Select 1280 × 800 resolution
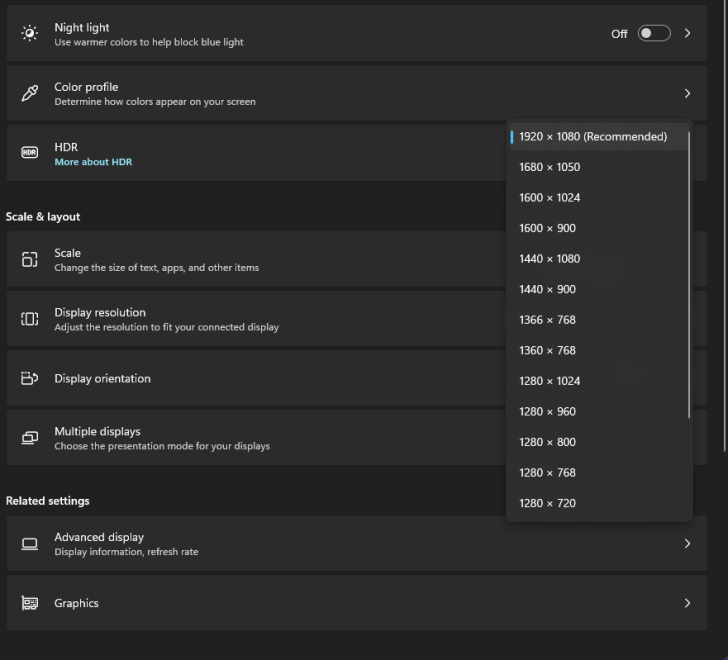The width and height of the screenshot is (728, 660). 599,442
